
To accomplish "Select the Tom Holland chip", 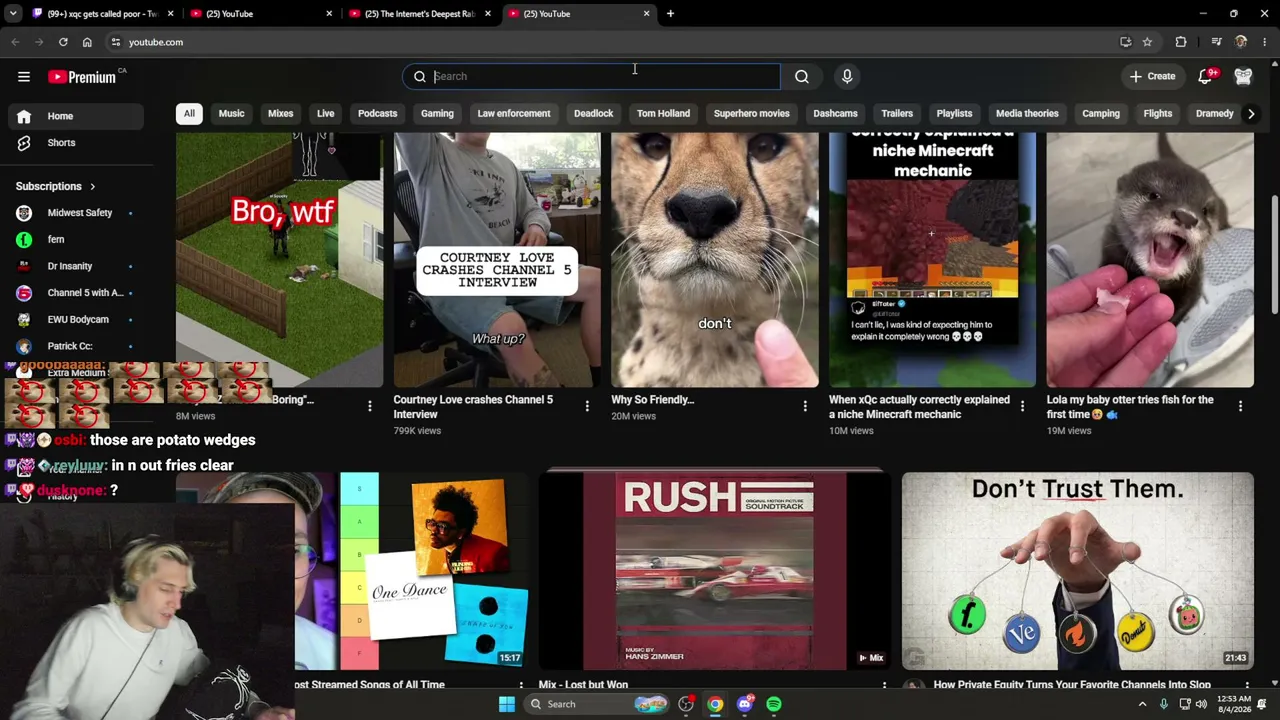I will pyautogui.click(x=663, y=113).
